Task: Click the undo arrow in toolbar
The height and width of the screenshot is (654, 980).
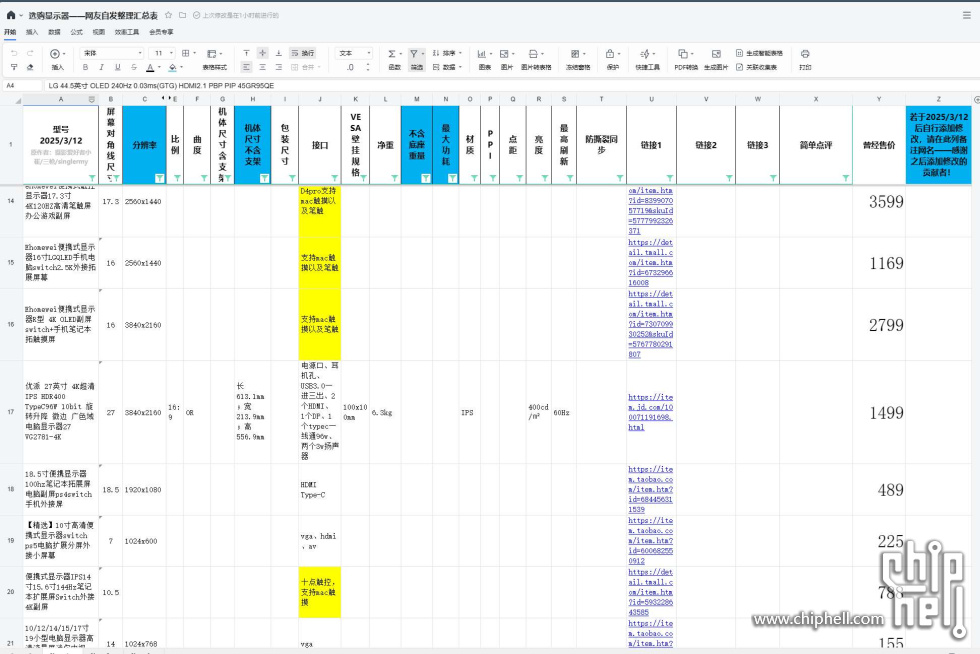Action: pos(14,54)
